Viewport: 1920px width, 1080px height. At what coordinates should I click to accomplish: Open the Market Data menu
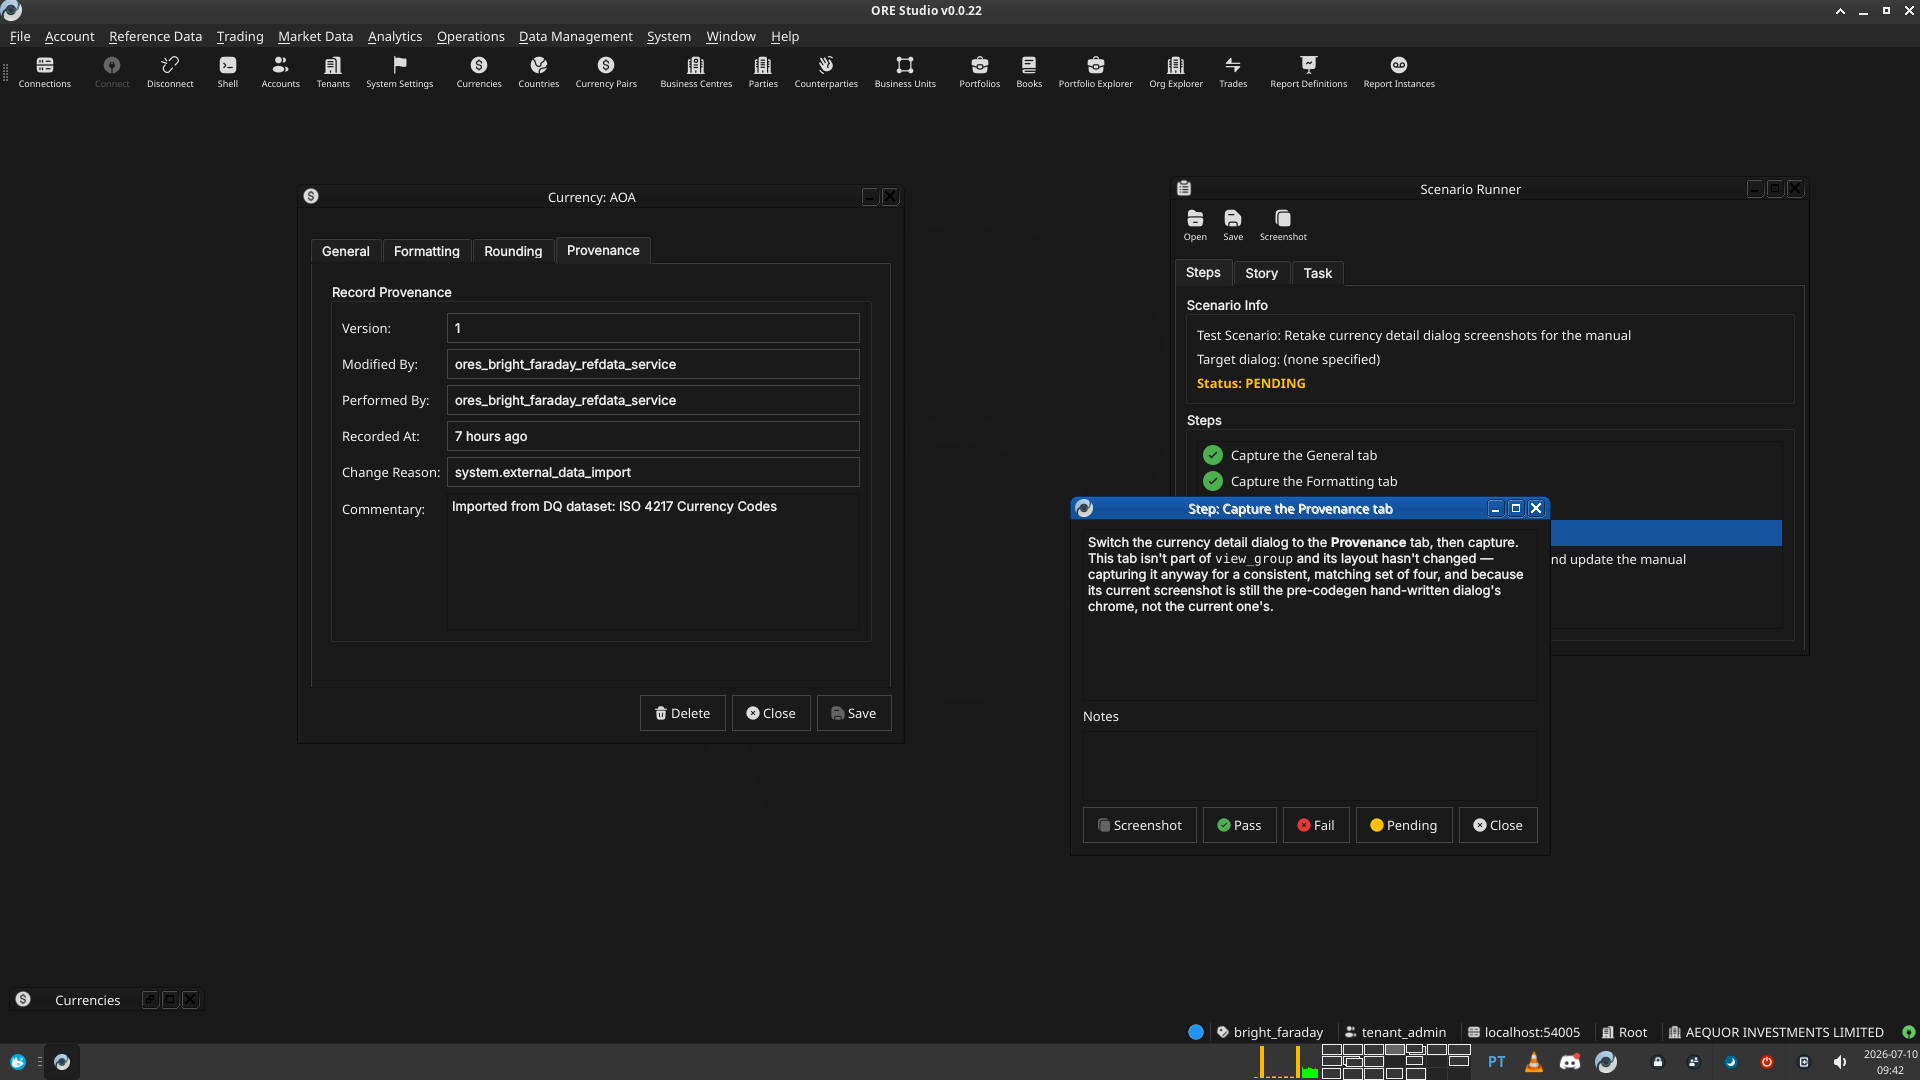pos(315,36)
